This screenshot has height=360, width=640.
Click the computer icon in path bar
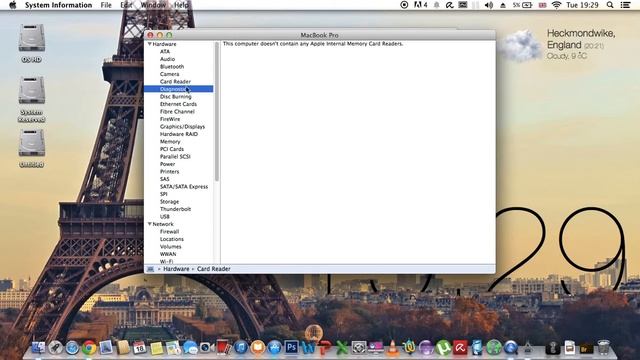pyautogui.click(x=150, y=269)
